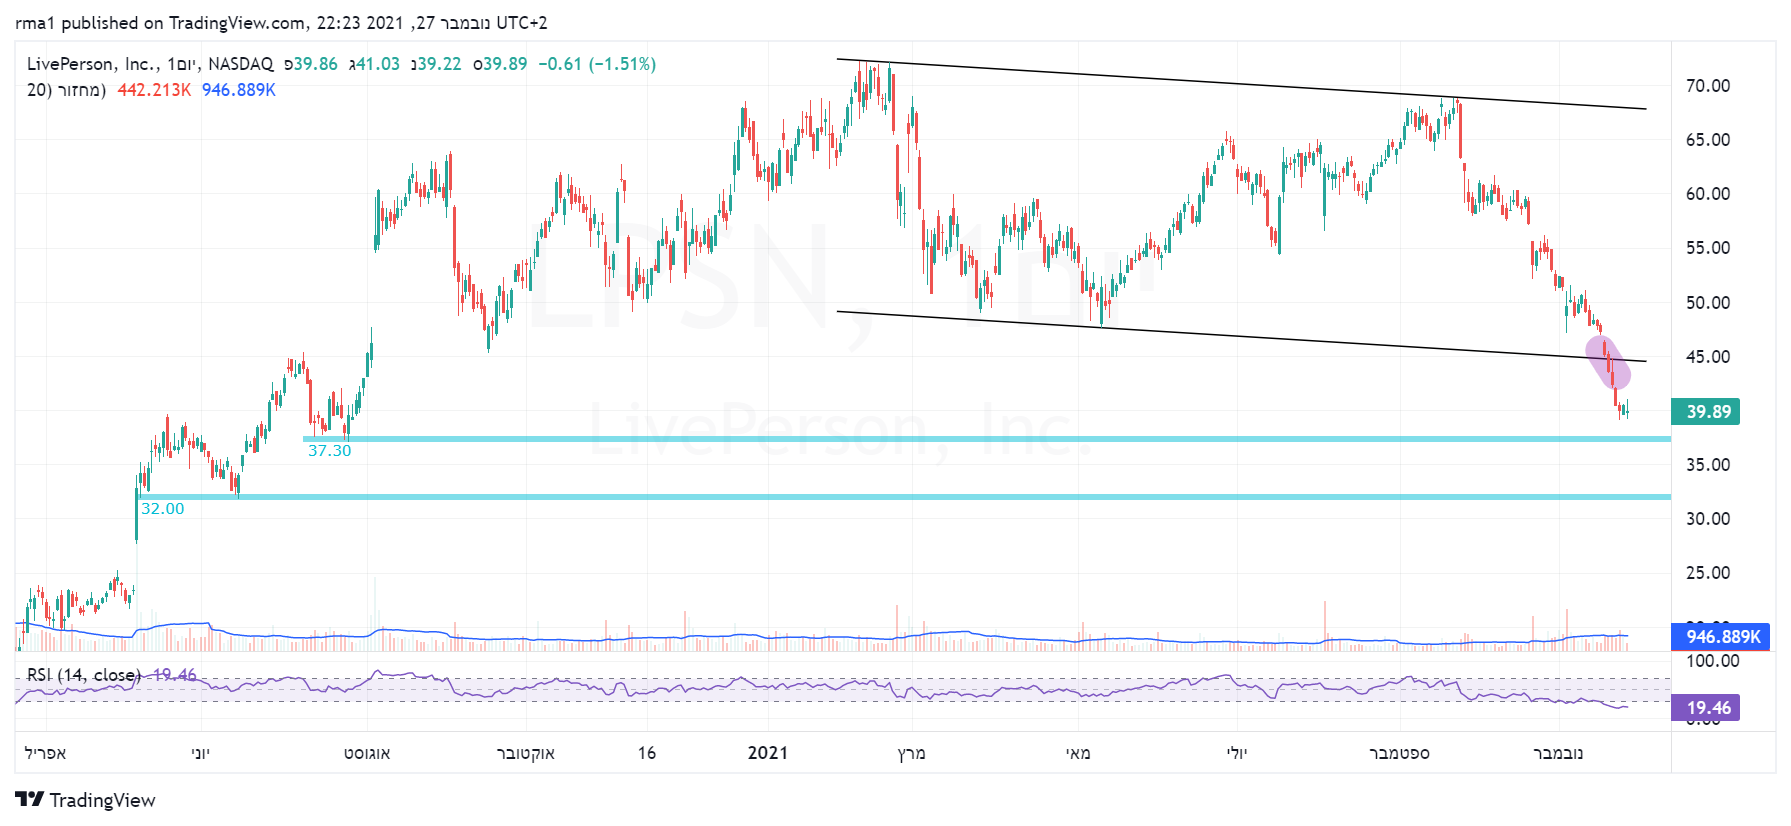This screenshot has width=1791, height=826.
Task: Click the 16 date label on time axis
Action: (647, 753)
